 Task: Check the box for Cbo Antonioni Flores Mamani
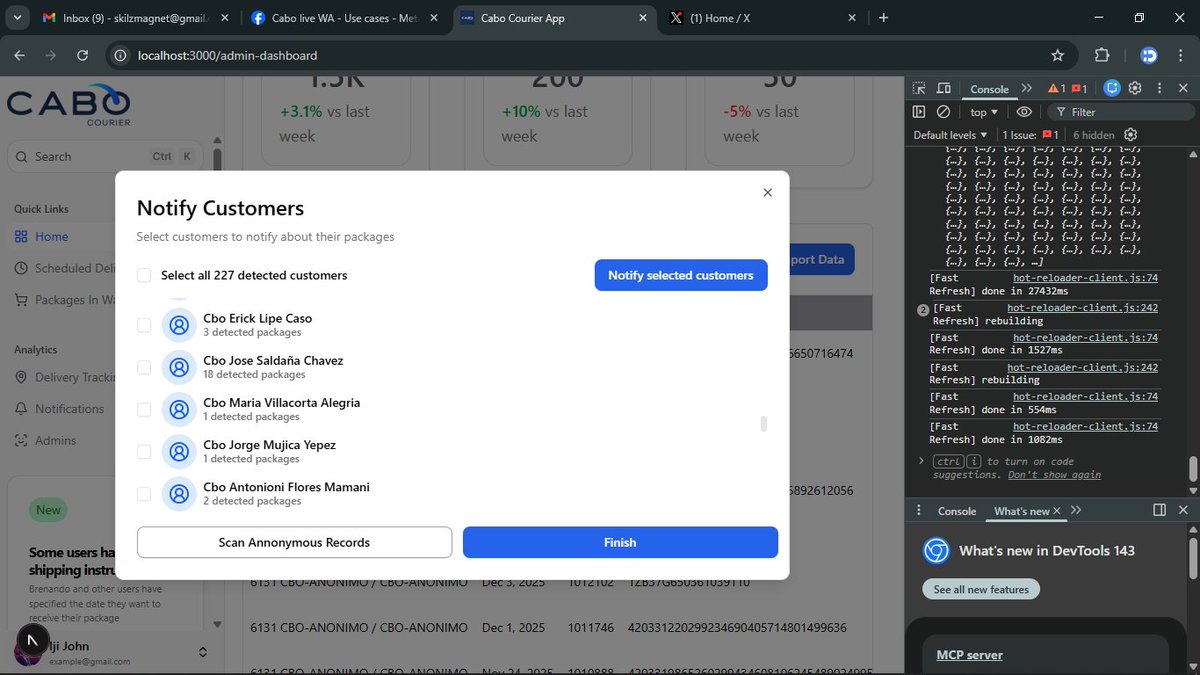tap(144, 493)
